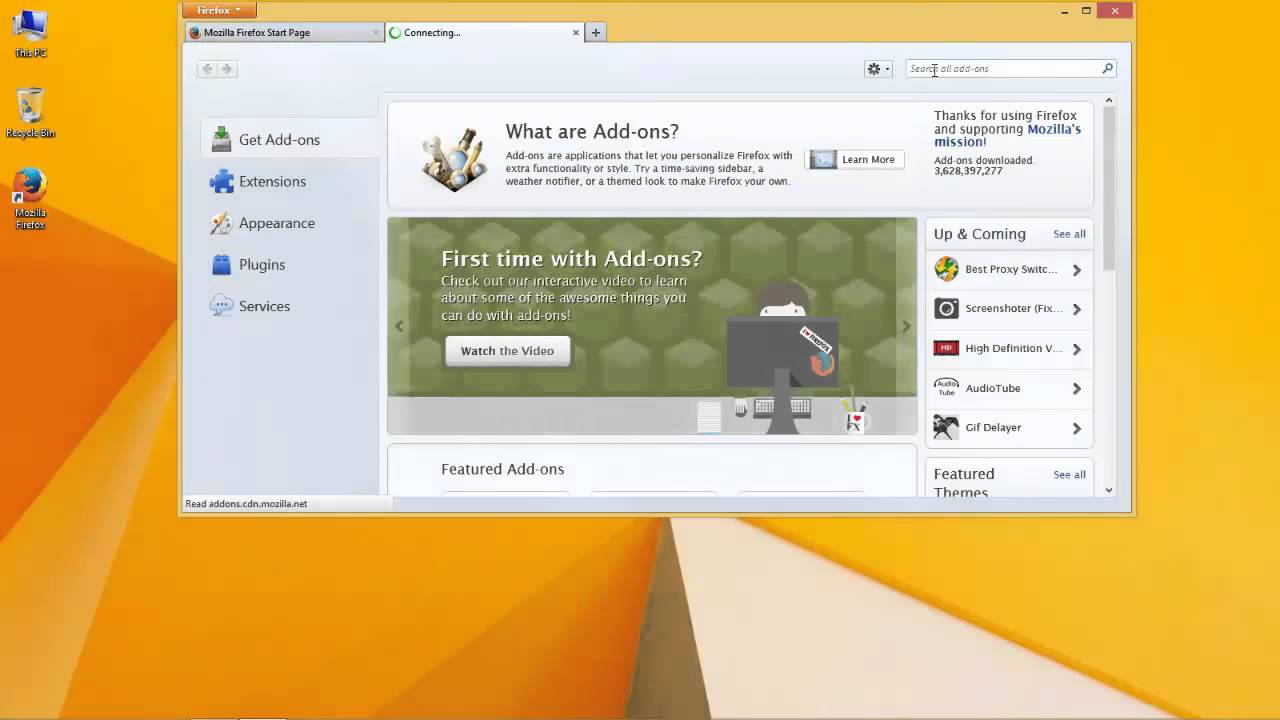
Task: Open Screenshoter add-on entry
Action: pos(1009,309)
